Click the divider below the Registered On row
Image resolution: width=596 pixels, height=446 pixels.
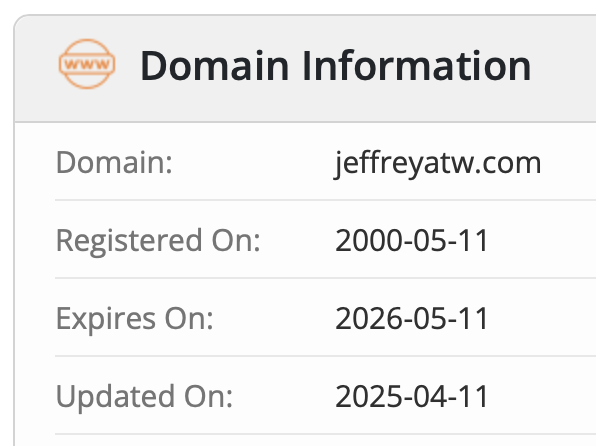click(x=325, y=278)
